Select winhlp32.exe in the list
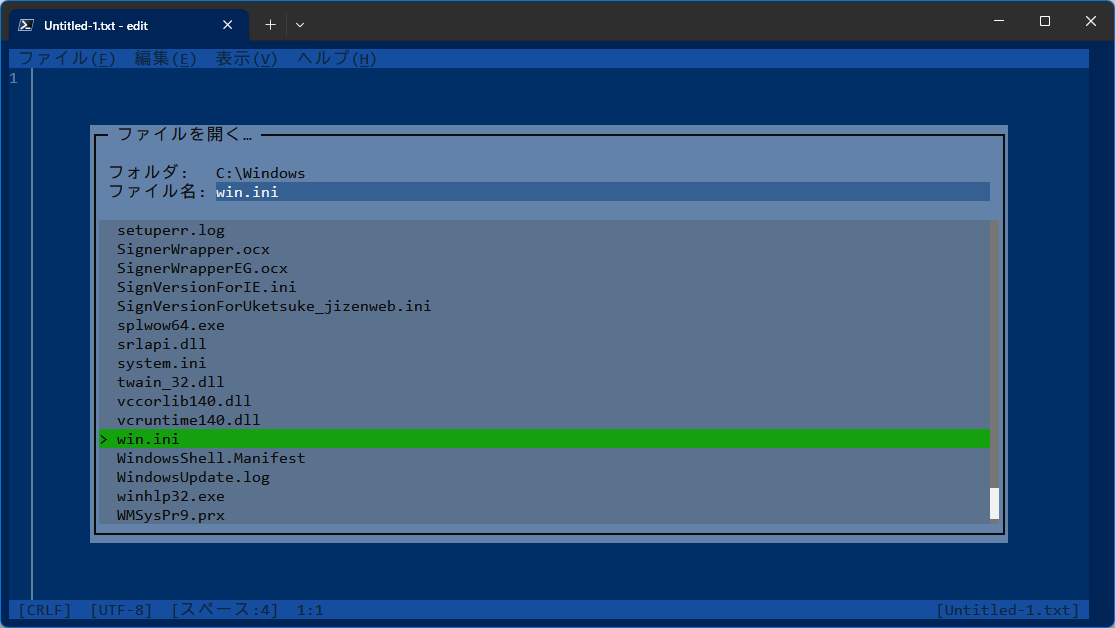The width and height of the screenshot is (1115, 628). [x=545, y=496]
